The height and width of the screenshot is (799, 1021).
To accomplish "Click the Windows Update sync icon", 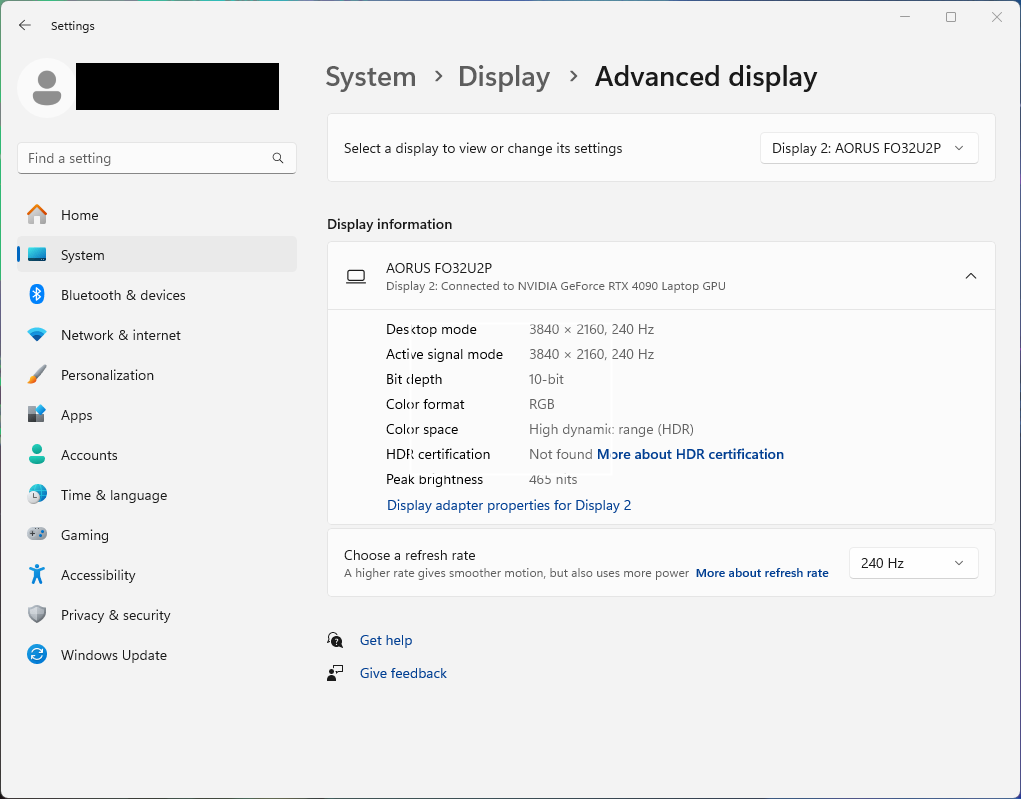I will point(37,654).
